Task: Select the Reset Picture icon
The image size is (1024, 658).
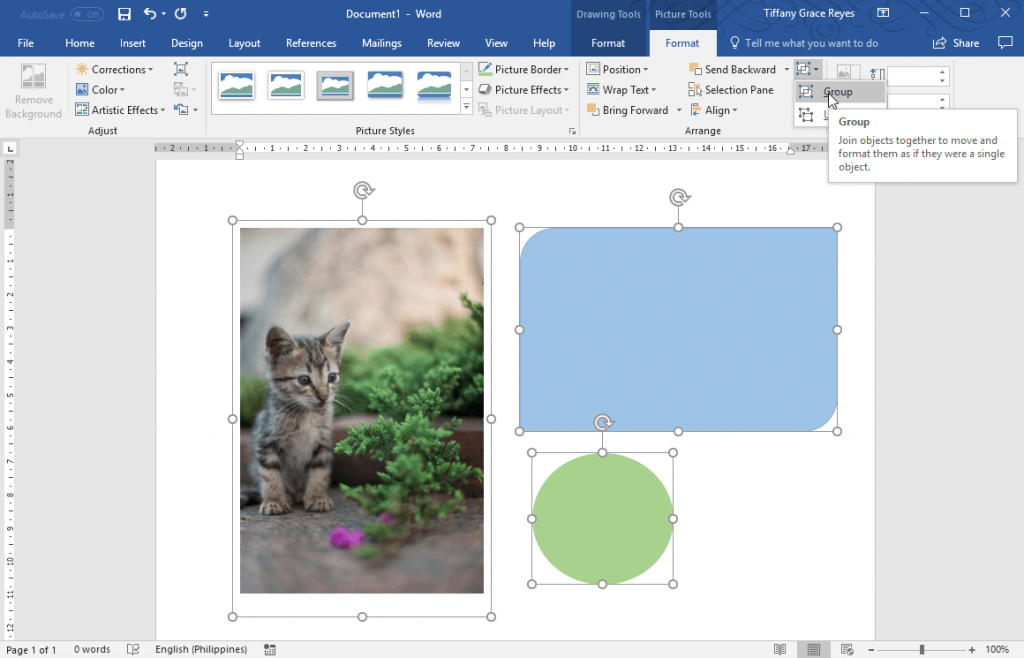Action: point(180,110)
